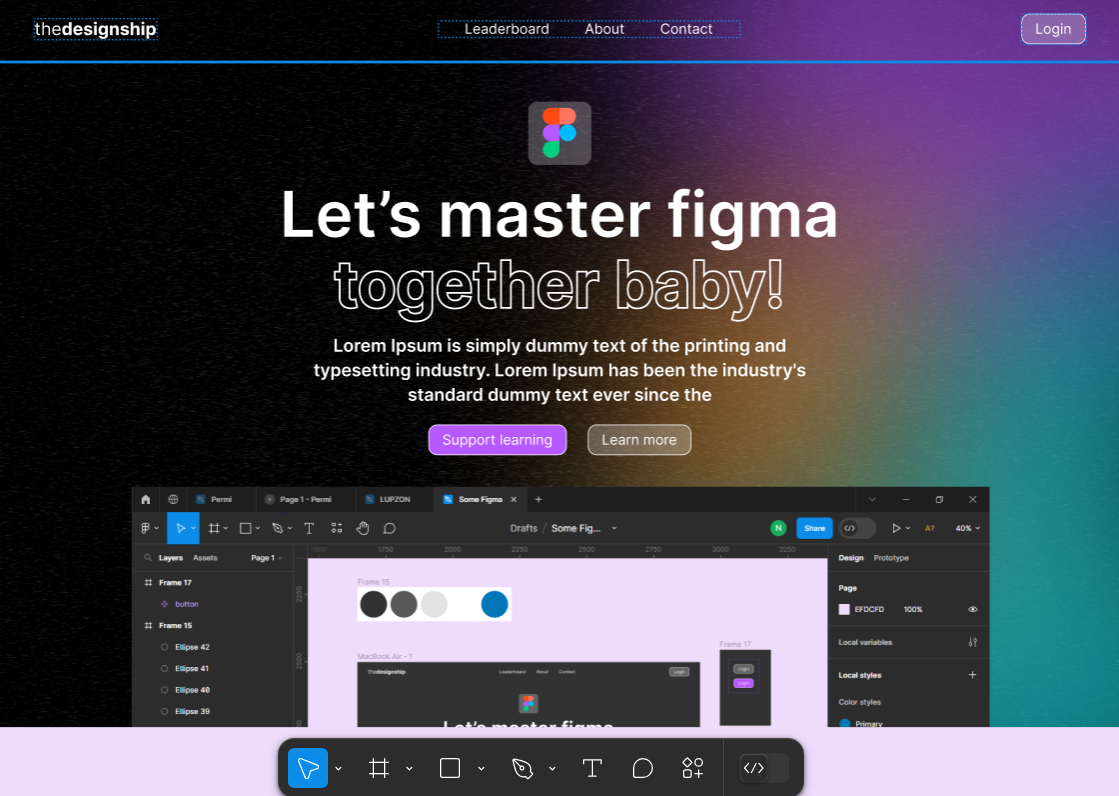Open the Actions tool in the bottom toolbar
This screenshot has width=1119, height=796.
692,768
